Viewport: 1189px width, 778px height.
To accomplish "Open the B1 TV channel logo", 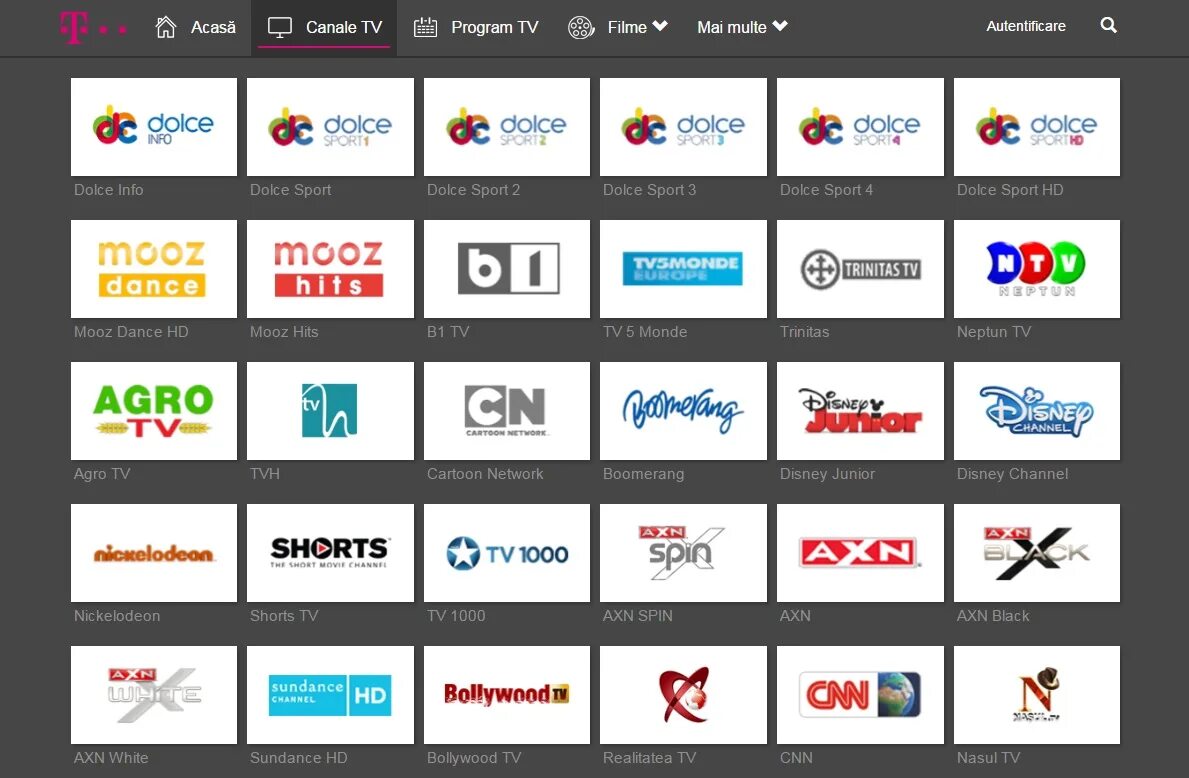I will (x=507, y=268).
